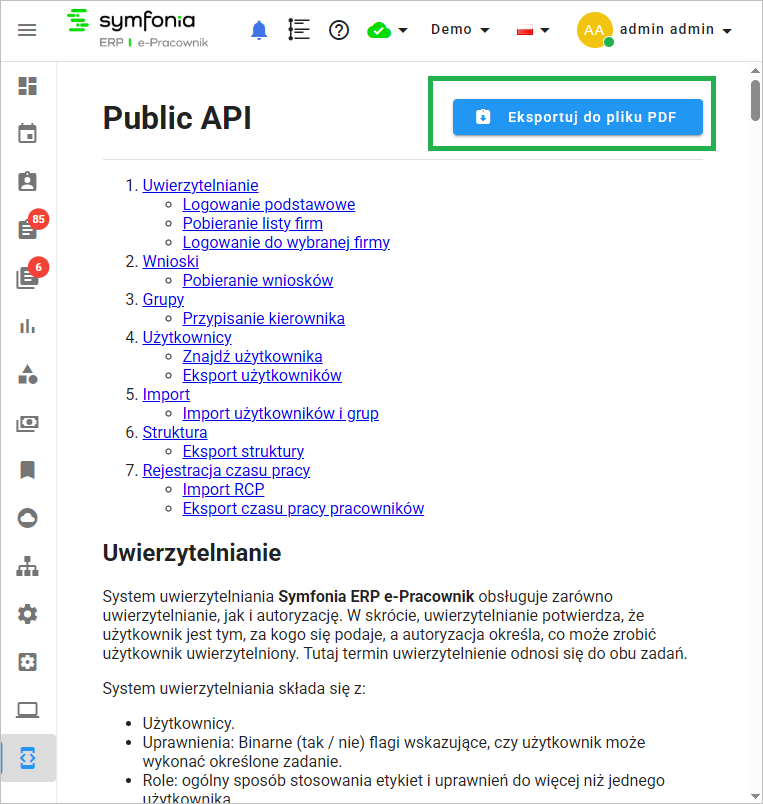Click the Uwierzytelnianie section heading

coord(192,553)
